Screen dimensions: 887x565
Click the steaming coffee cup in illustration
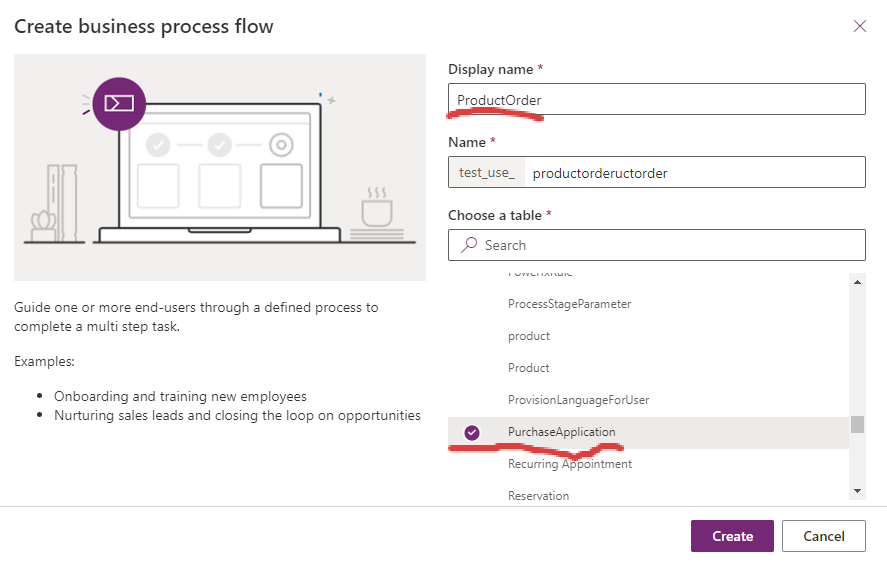click(x=377, y=209)
